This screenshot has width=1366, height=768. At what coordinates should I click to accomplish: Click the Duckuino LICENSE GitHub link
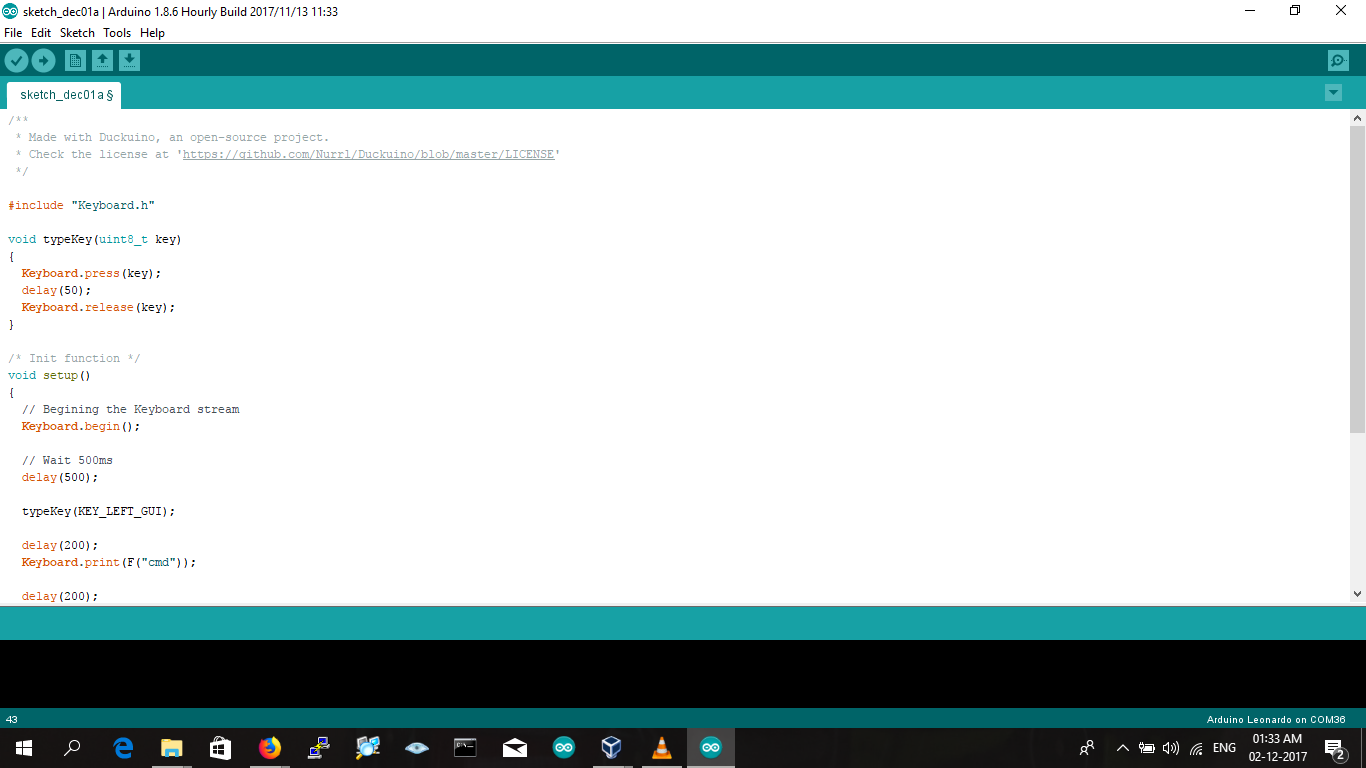tap(369, 154)
